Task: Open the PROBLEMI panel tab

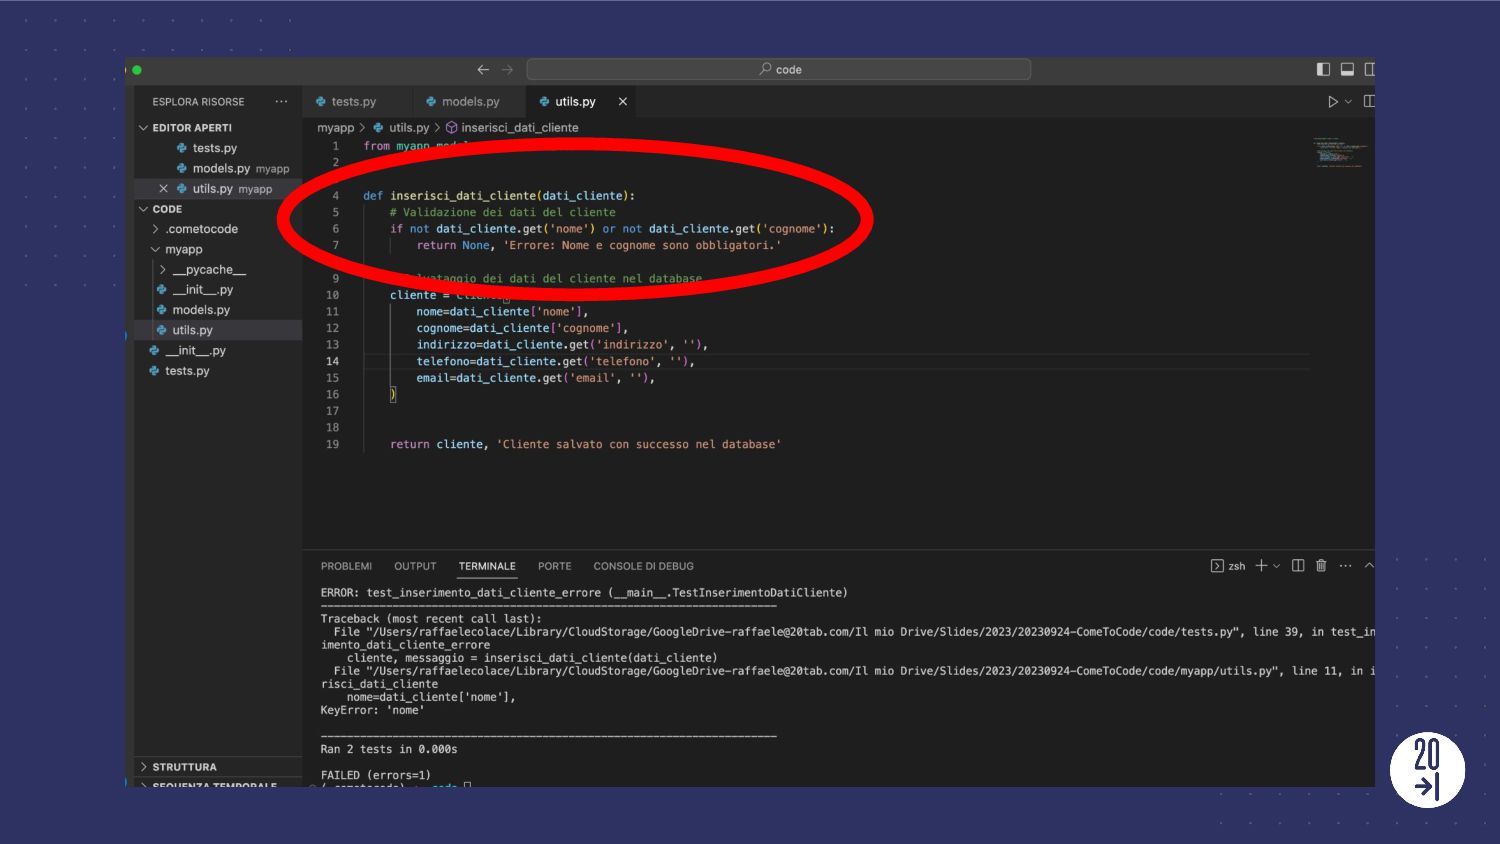Action: 346,566
